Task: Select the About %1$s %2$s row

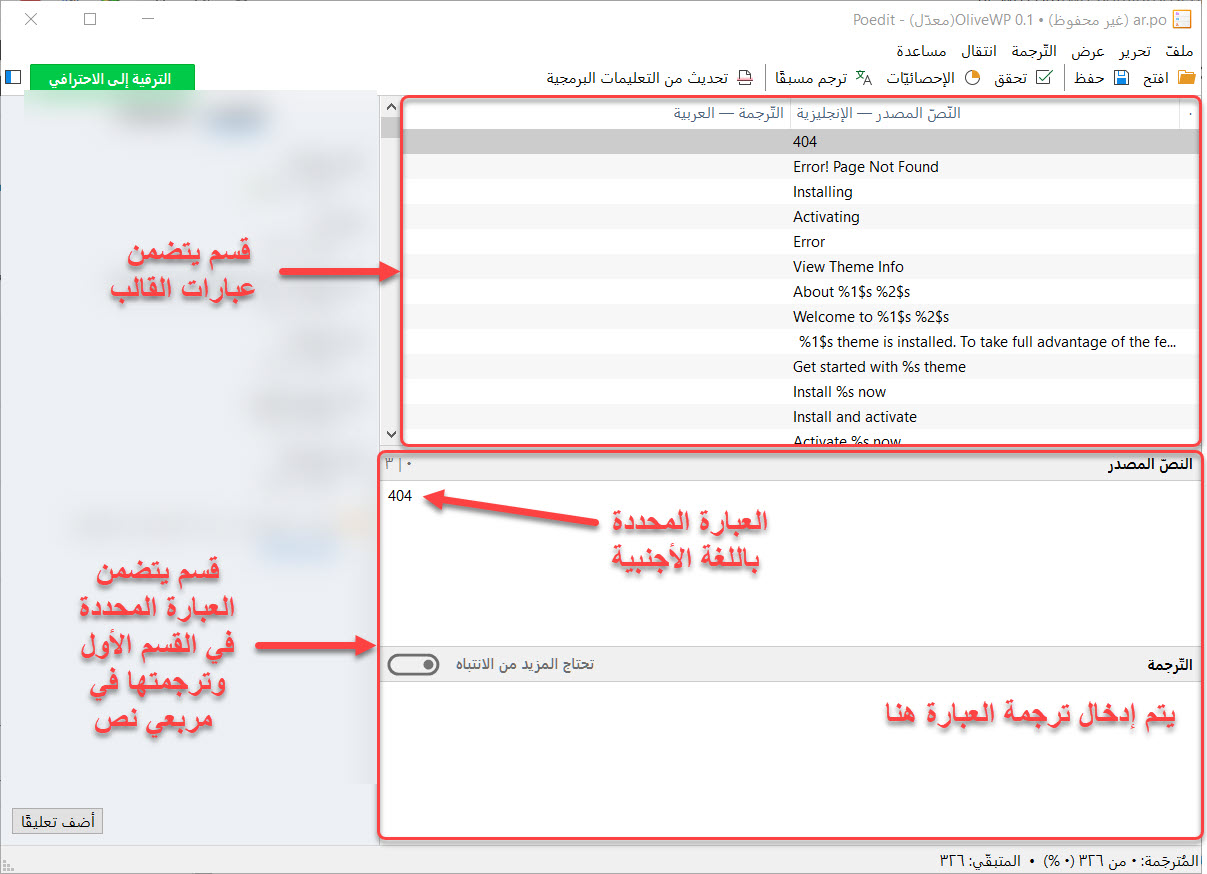Action: click(800, 292)
